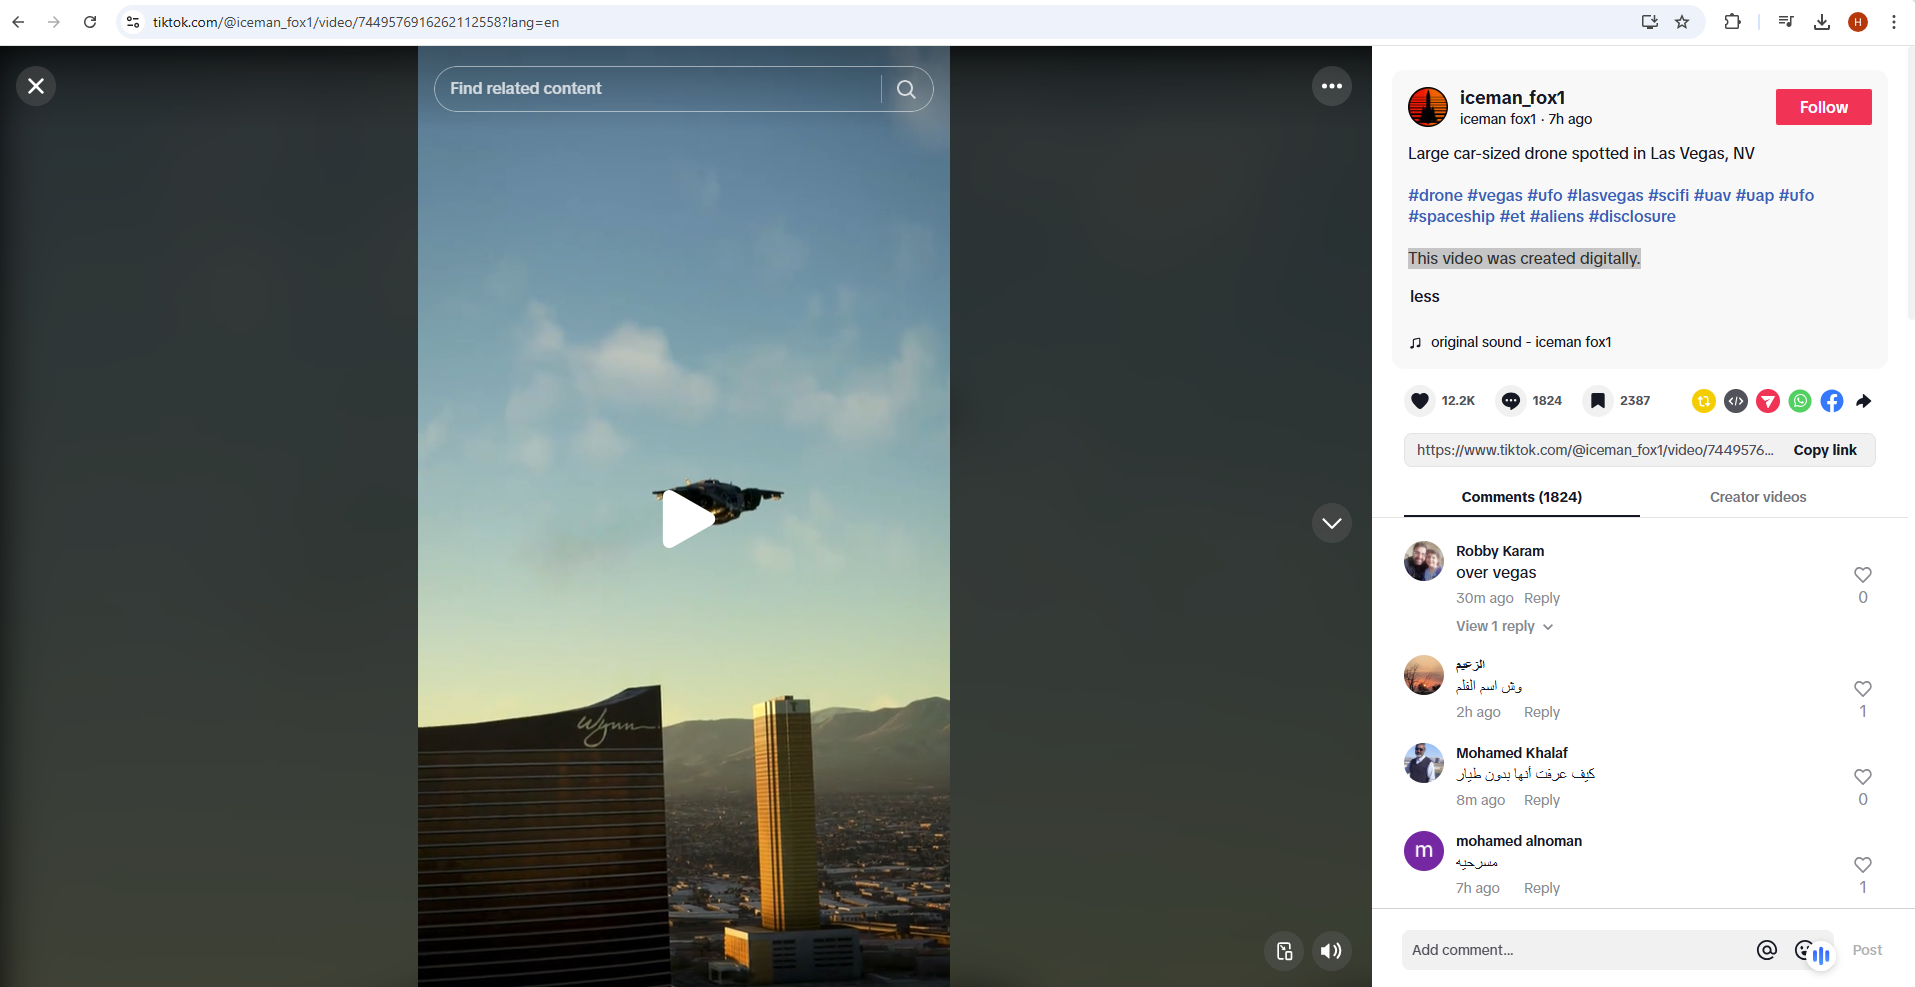Share the video to Facebook
This screenshot has height=987, width=1915.
(1832, 401)
